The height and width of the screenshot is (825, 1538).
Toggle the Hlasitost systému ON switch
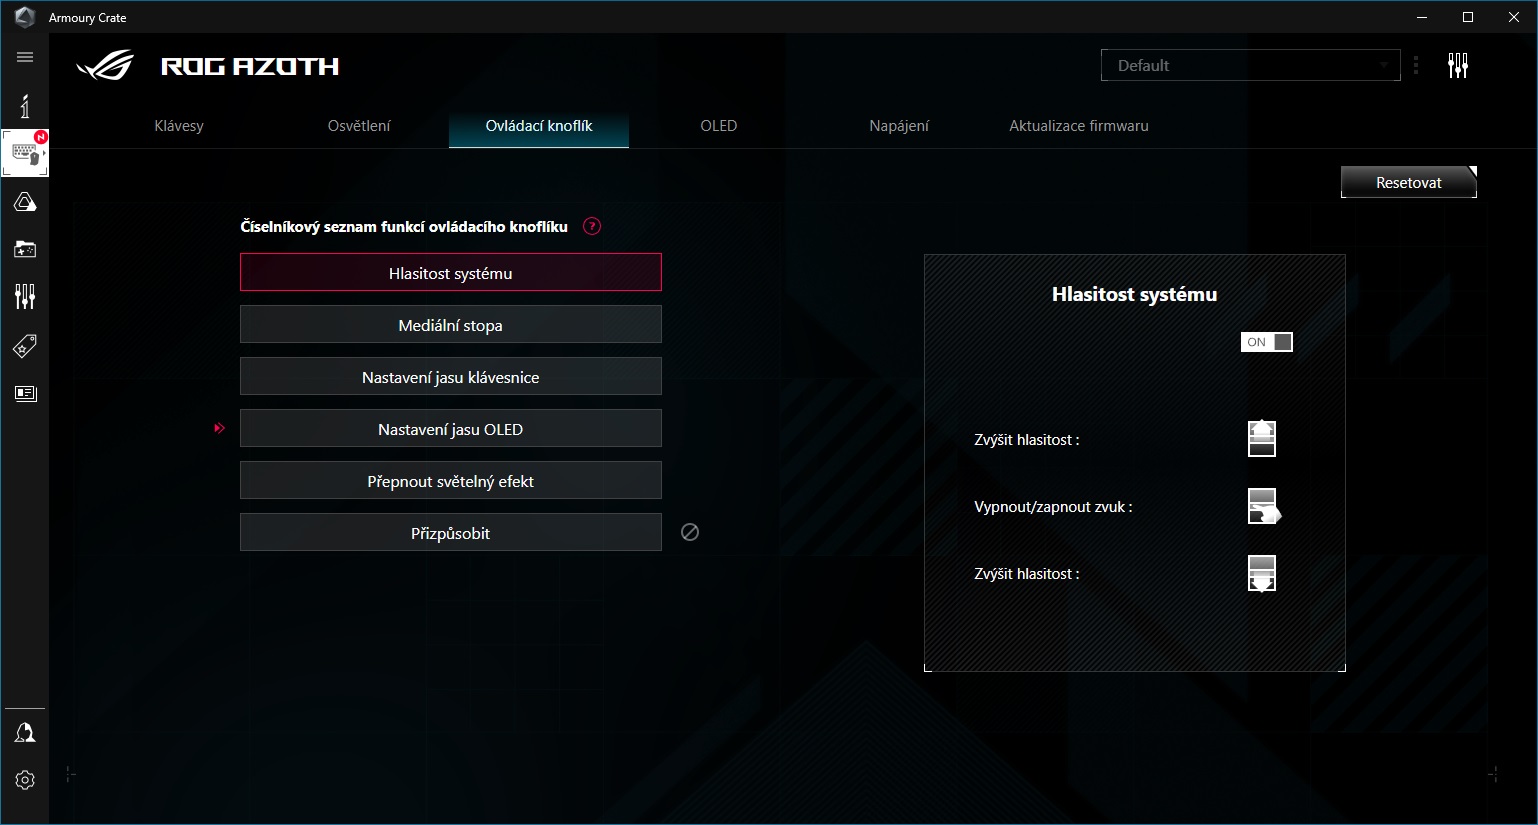point(1267,342)
